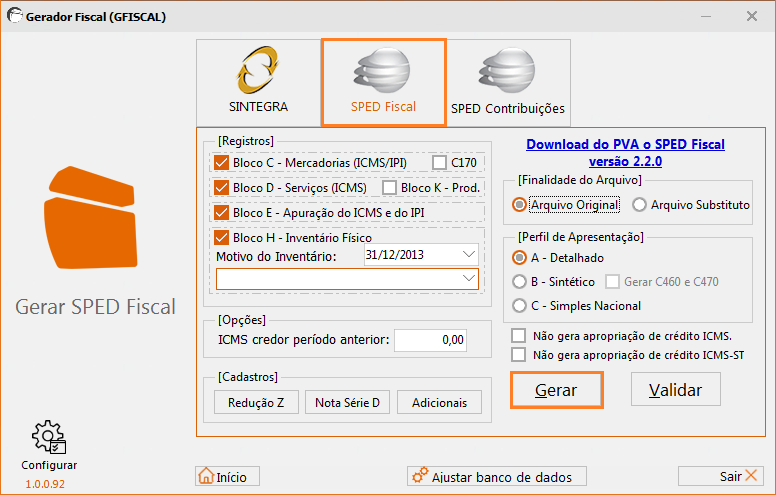776x495 pixels.
Task: Uncheck Bloco C - Mercadorias (ICMS/IPI)
Action: 221,162
